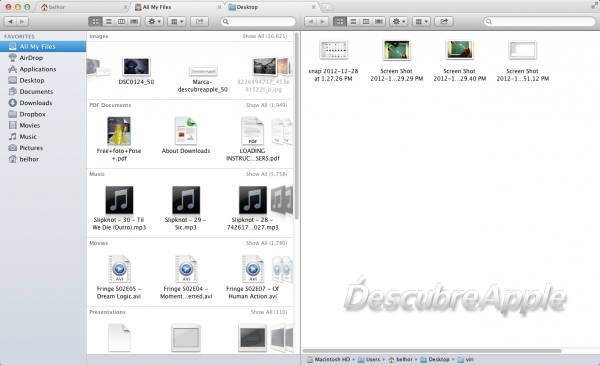Screen dimensions: 600x365
Task: Select list view in right pane
Action: [353, 21]
